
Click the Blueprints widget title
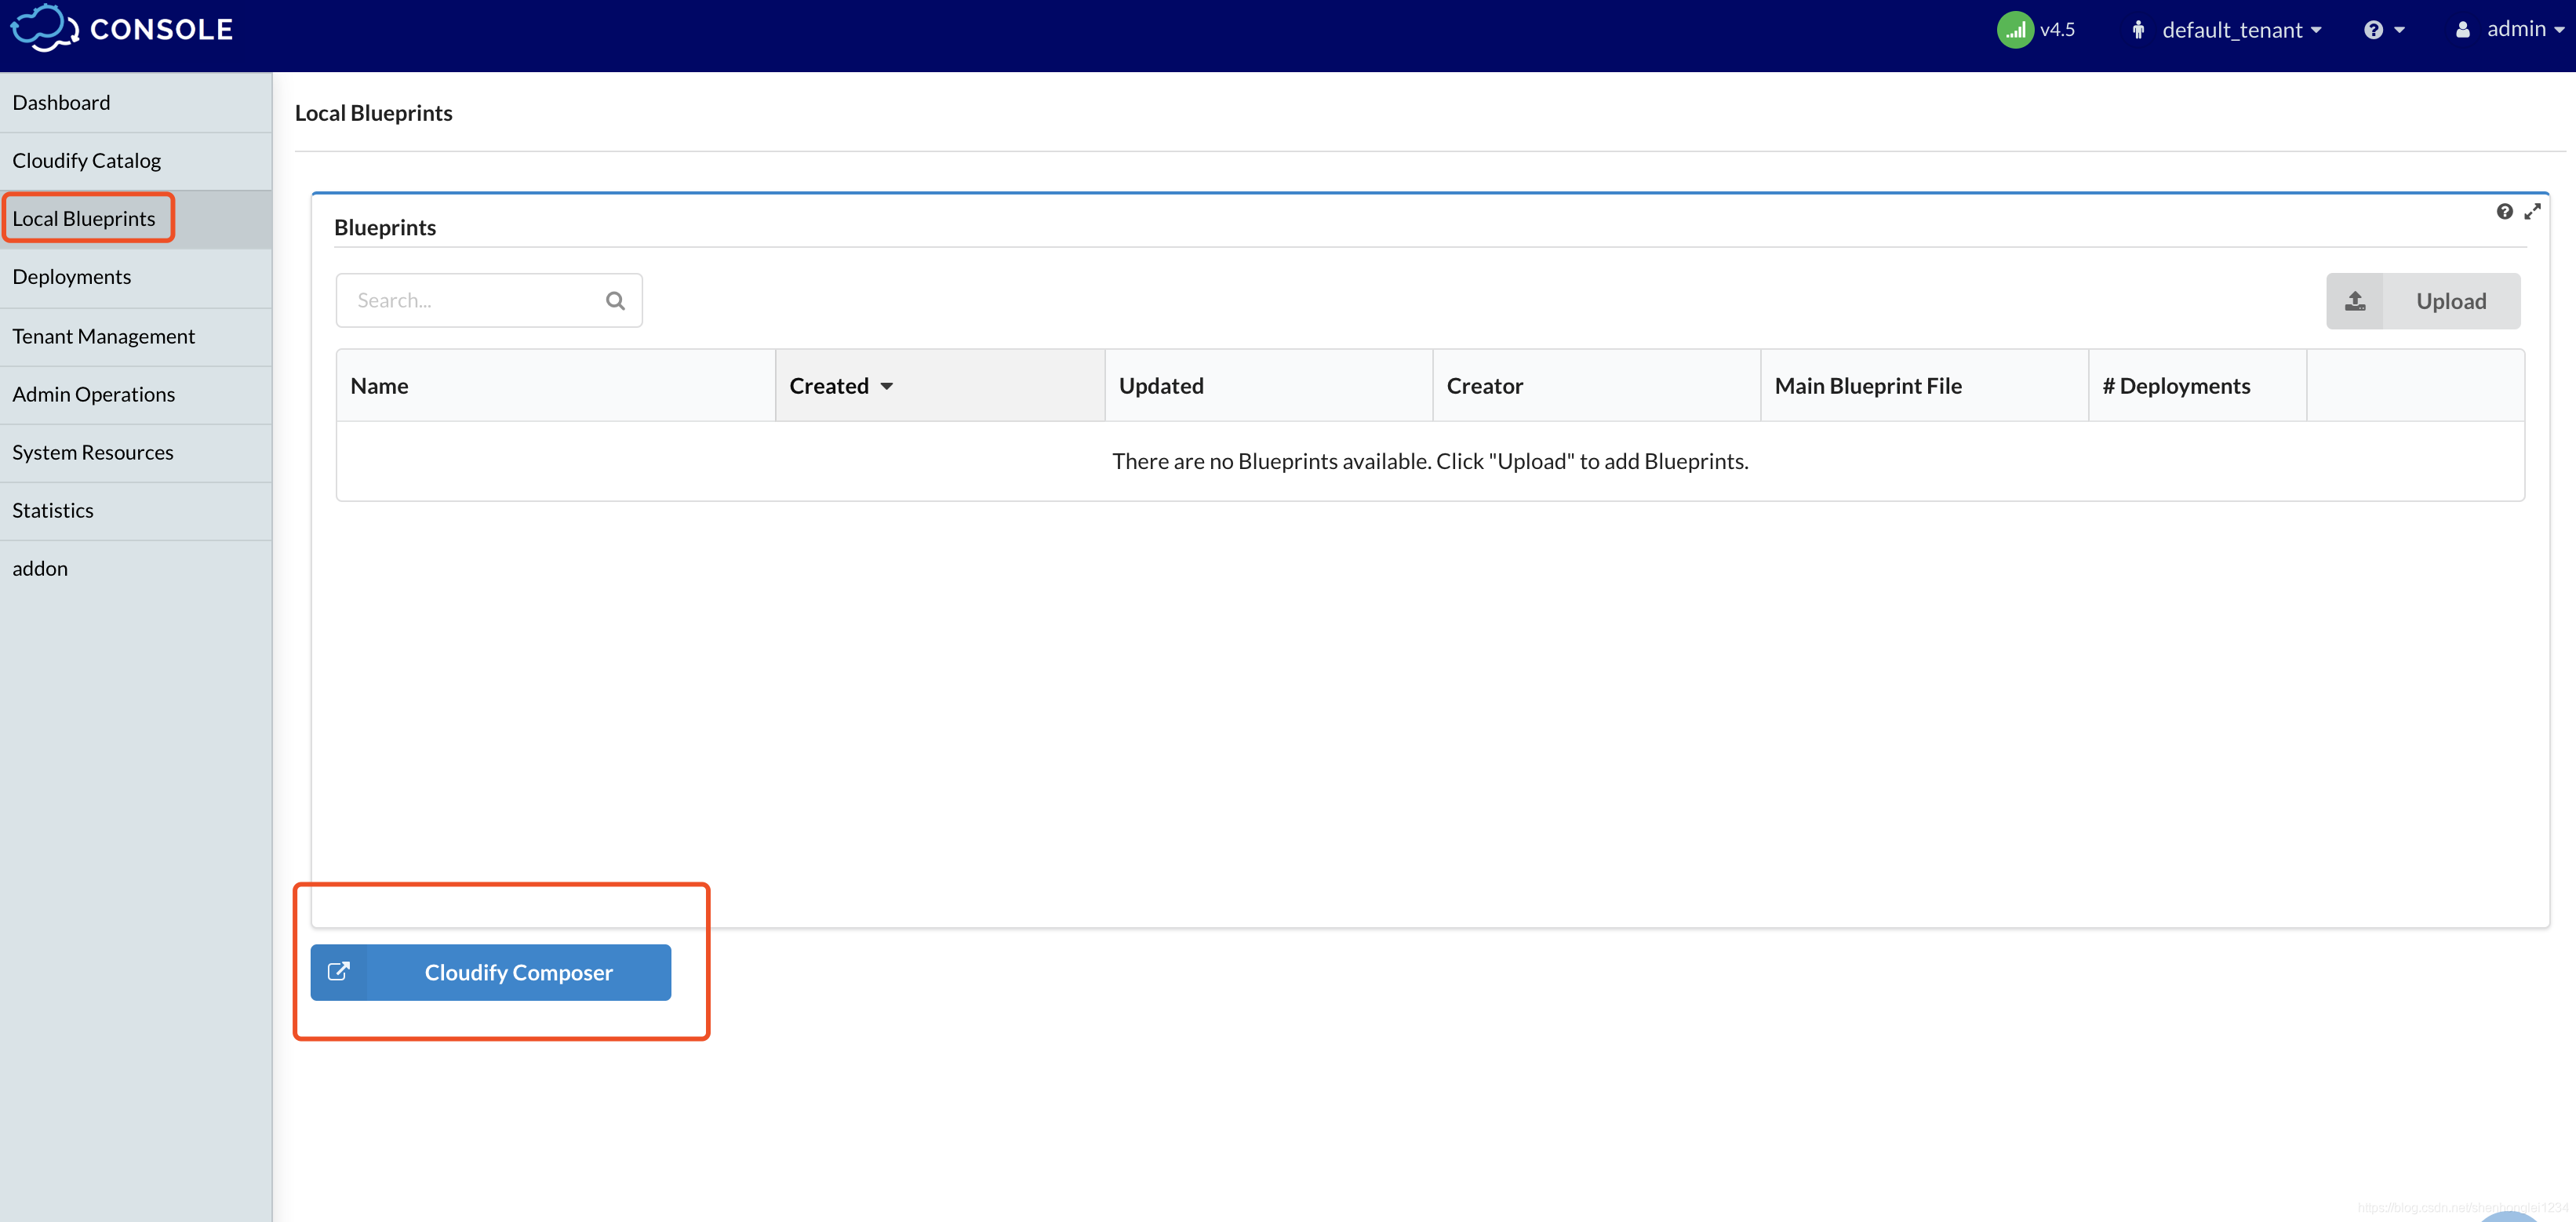click(x=385, y=228)
